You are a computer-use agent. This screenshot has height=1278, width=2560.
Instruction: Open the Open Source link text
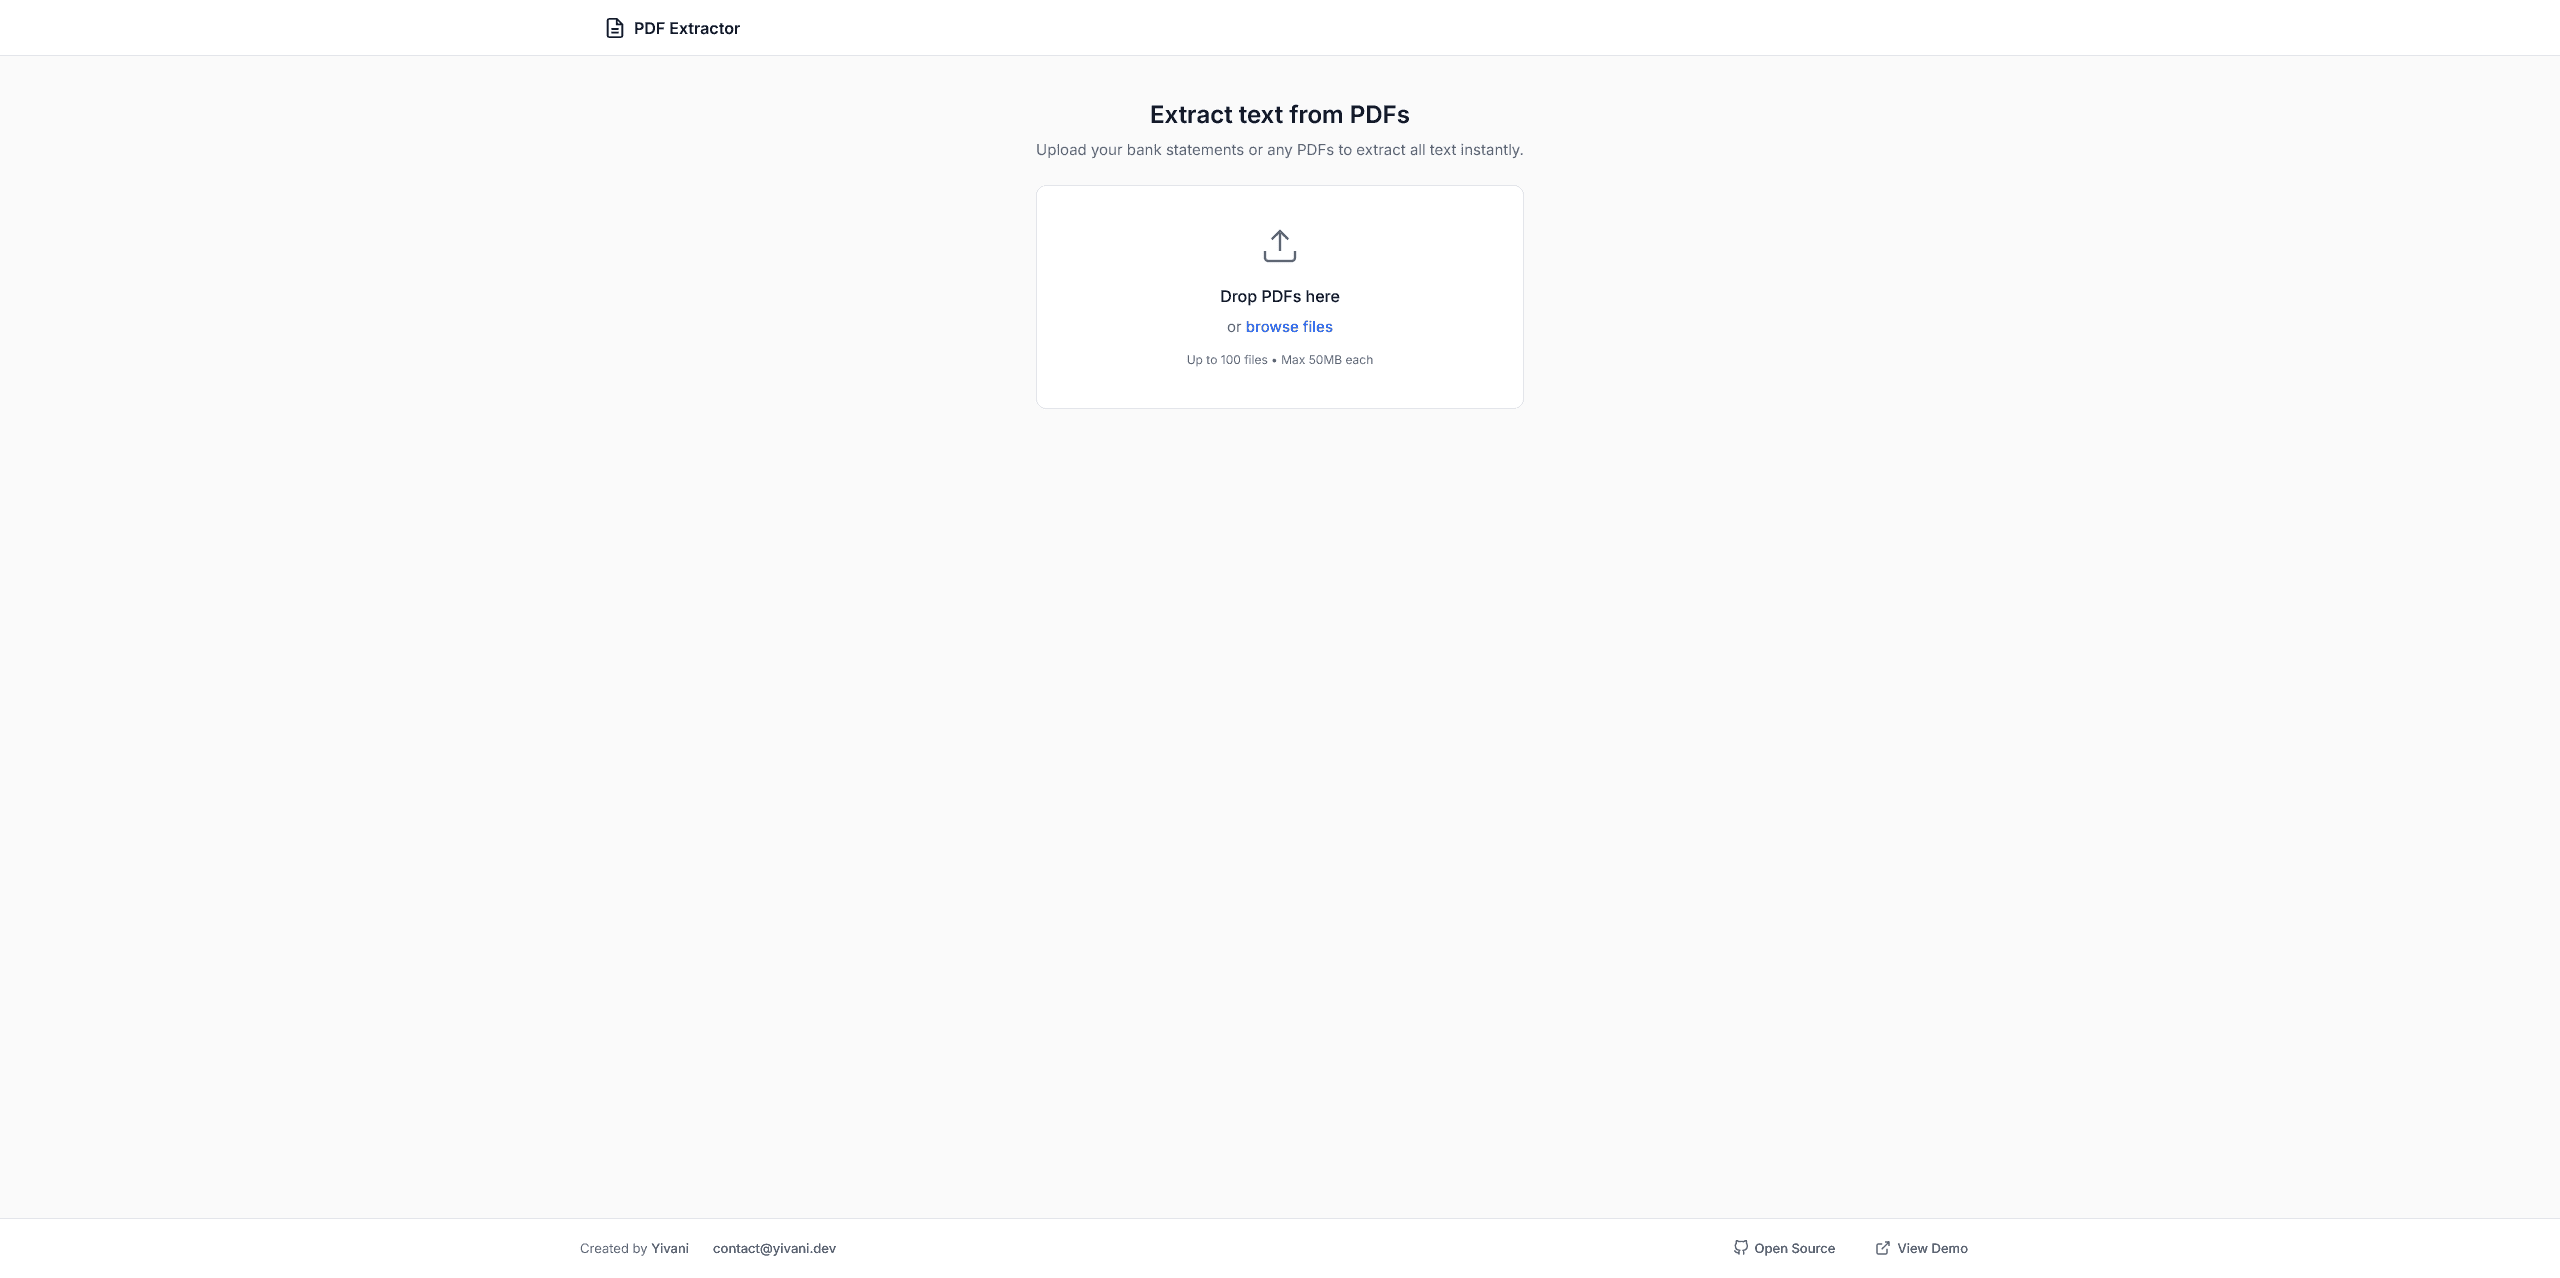[1794, 1248]
